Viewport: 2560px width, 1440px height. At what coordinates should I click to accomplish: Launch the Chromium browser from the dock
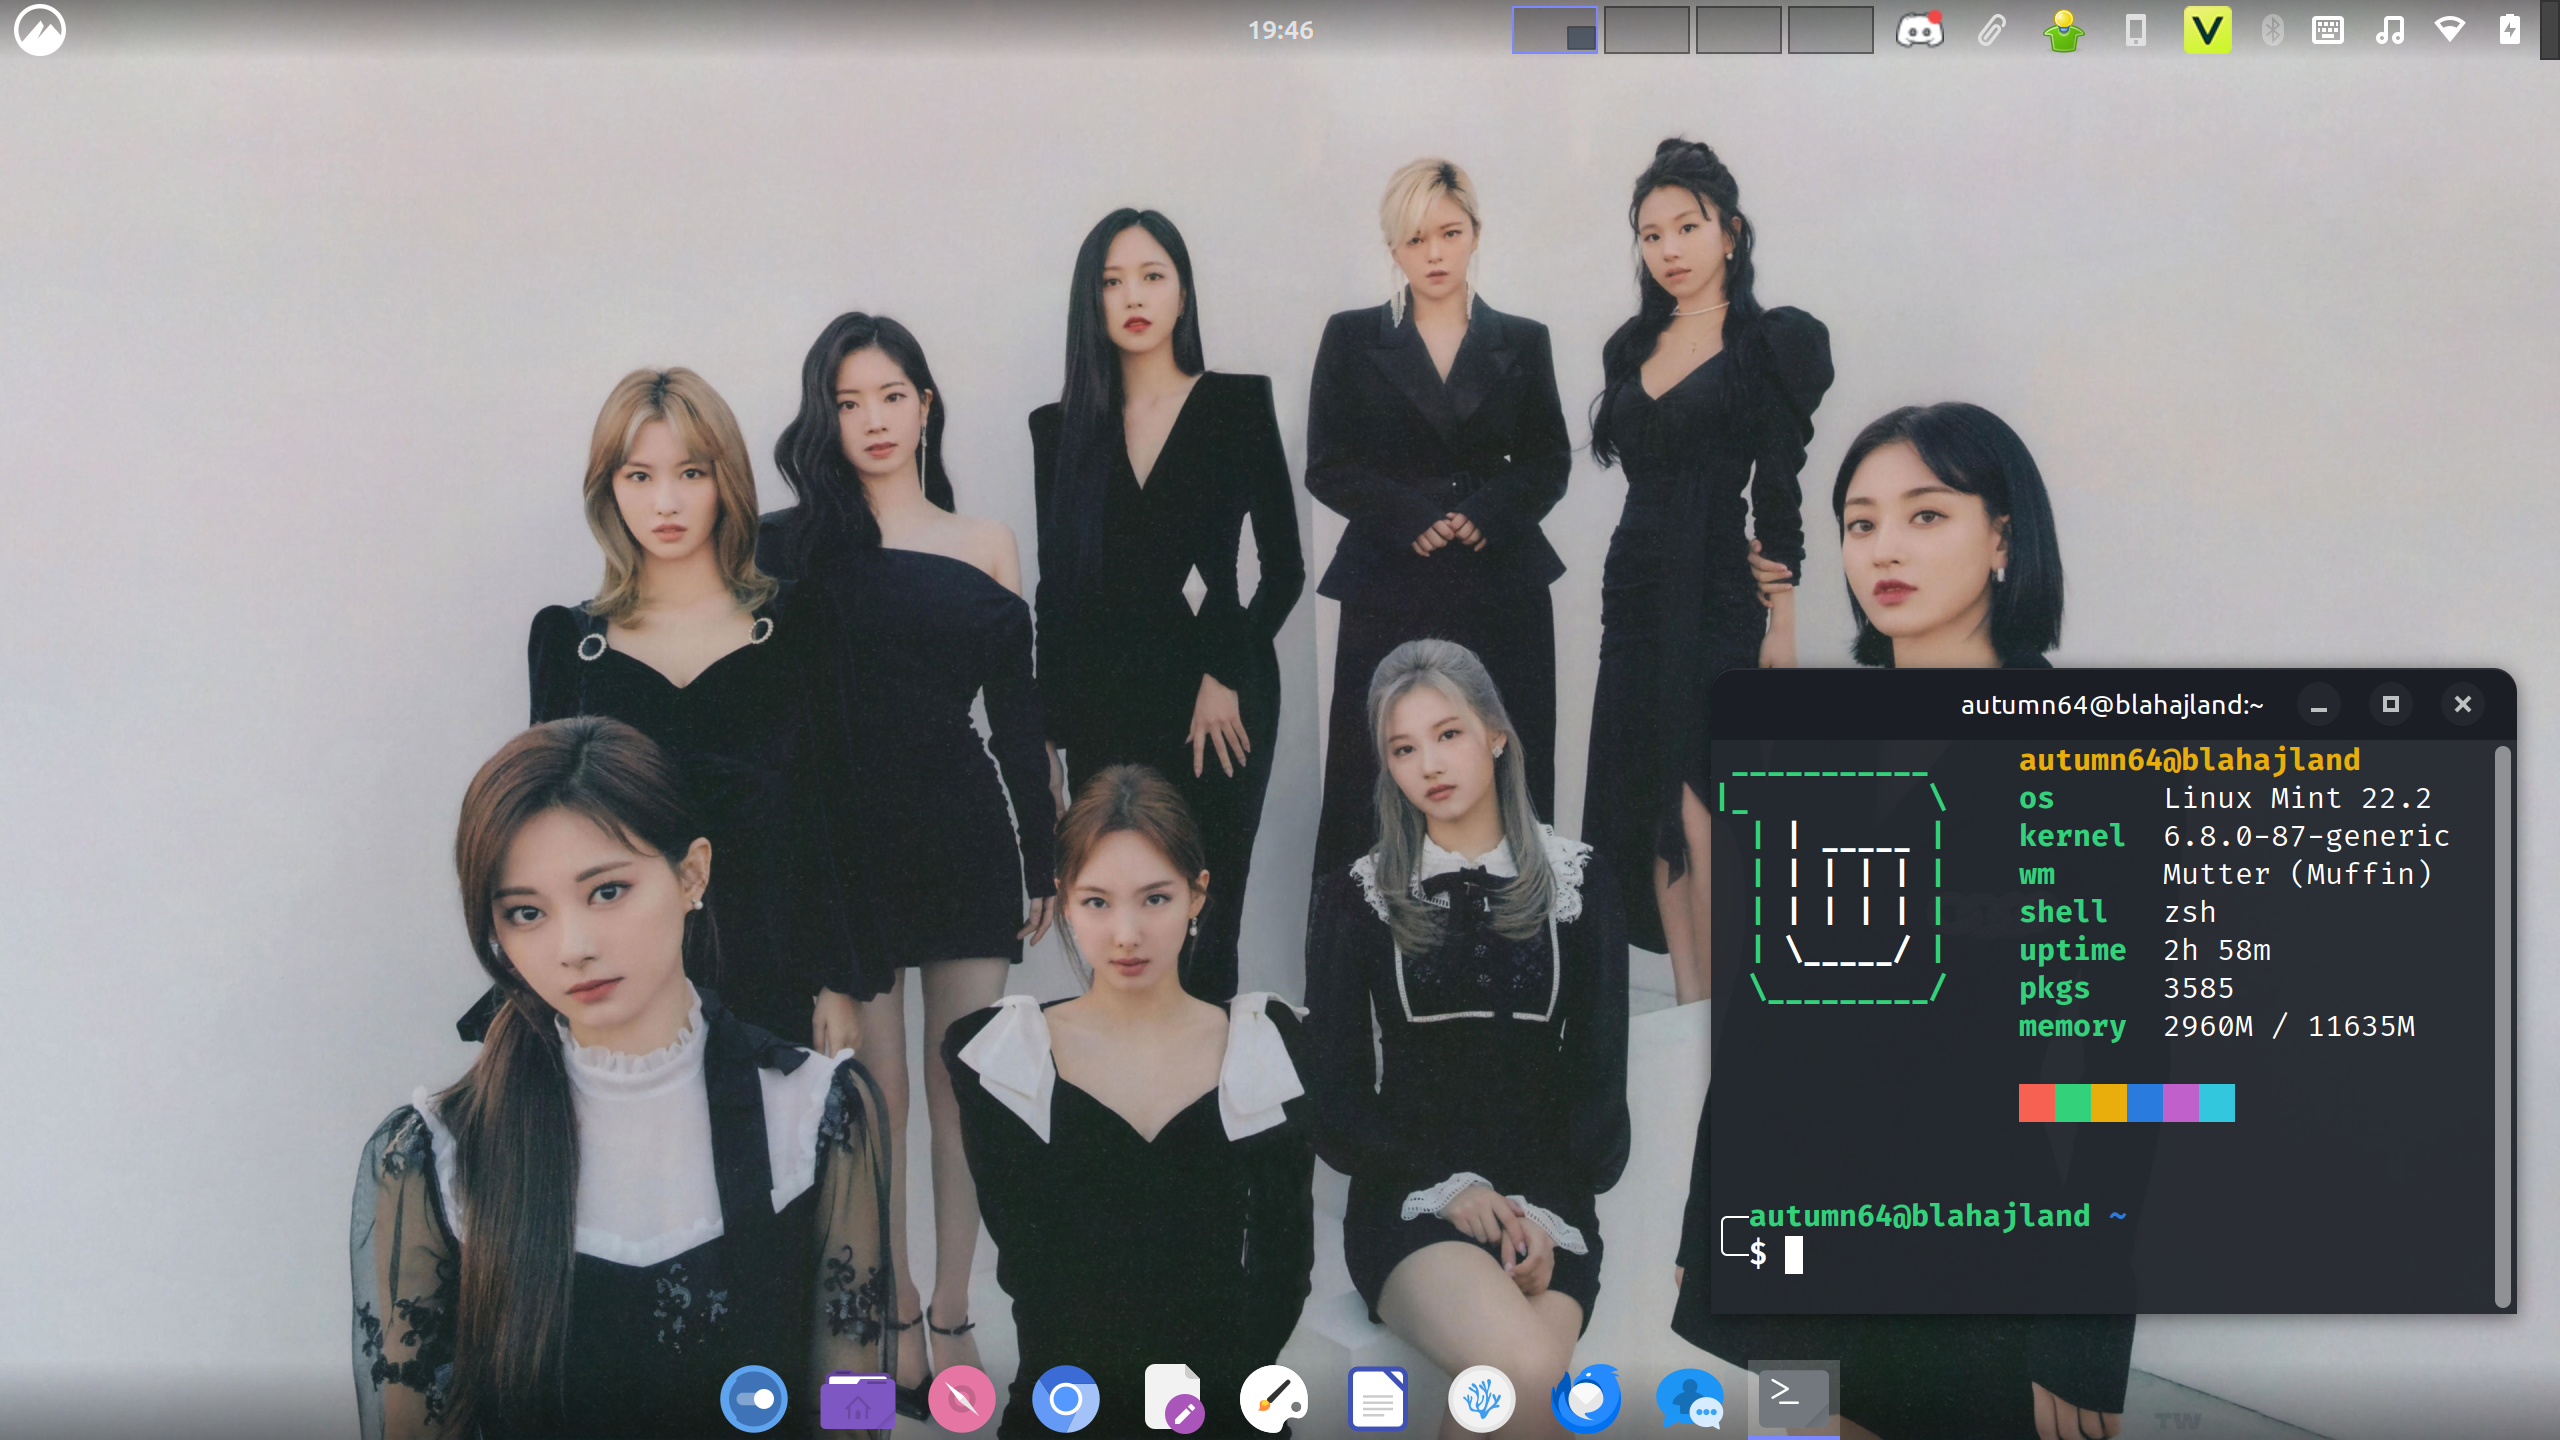click(1065, 1399)
